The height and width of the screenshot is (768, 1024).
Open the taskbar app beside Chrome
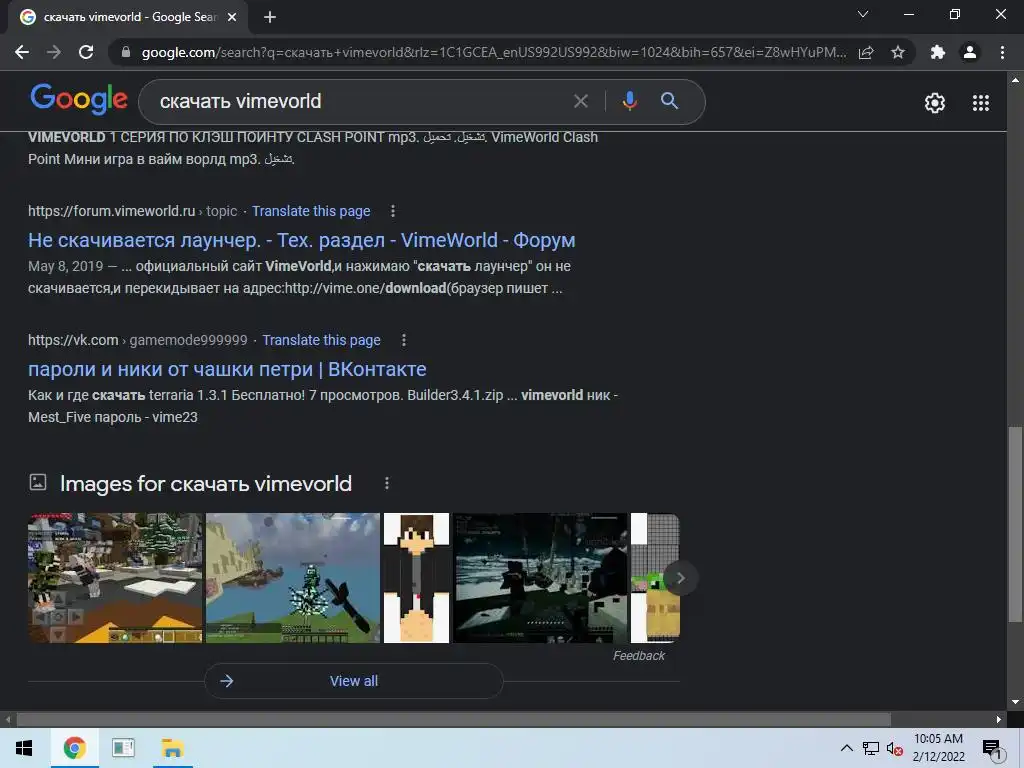pyautogui.click(x=123, y=748)
